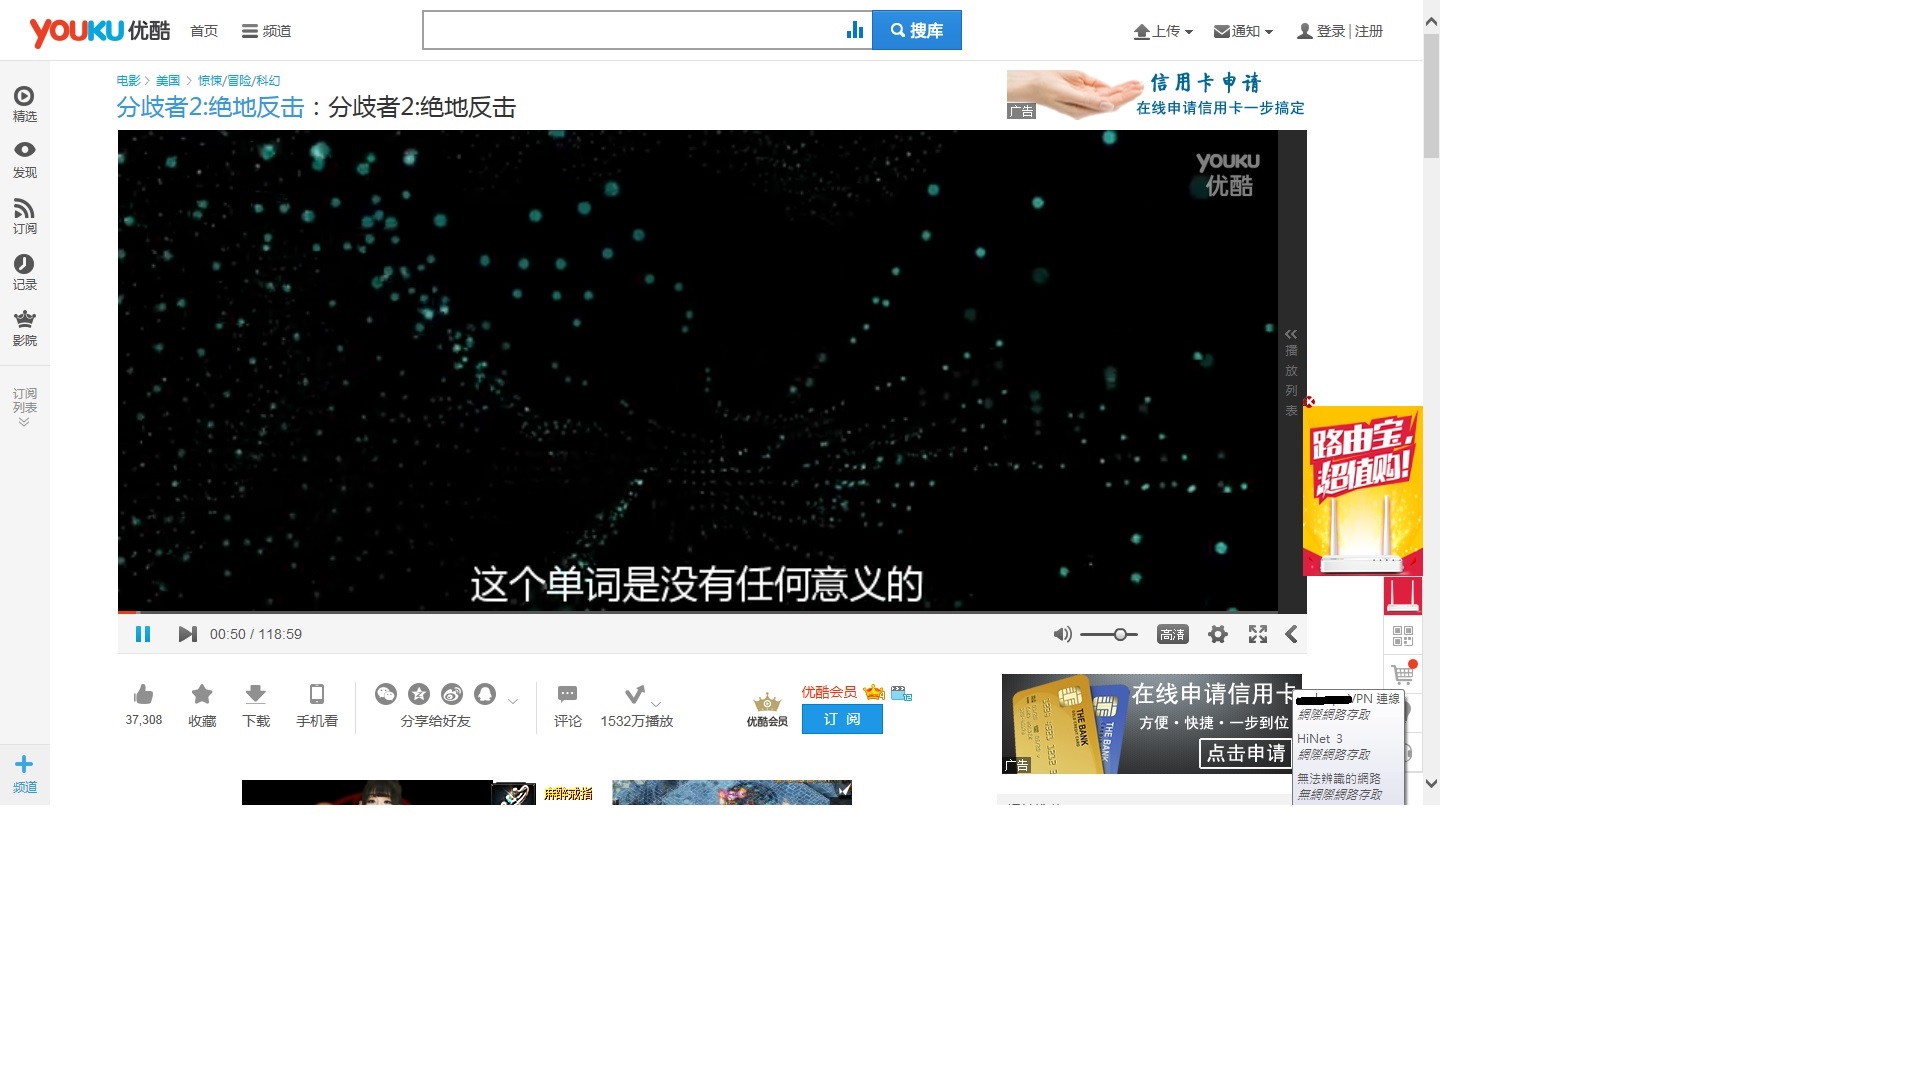Click the video progress bar
1920x1080 pixels.
[697, 612]
